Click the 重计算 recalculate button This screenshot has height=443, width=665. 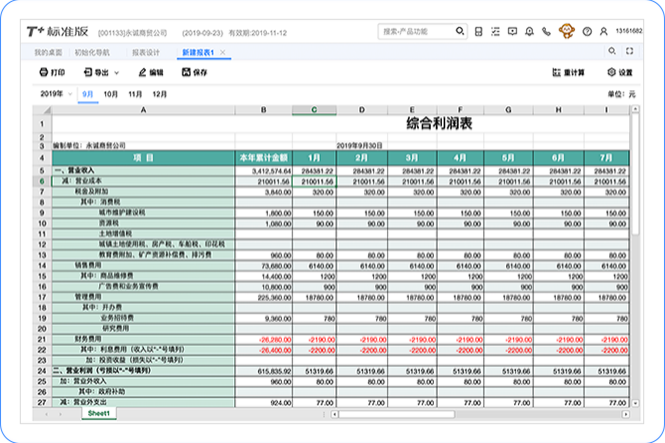pyautogui.click(x=568, y=72)
